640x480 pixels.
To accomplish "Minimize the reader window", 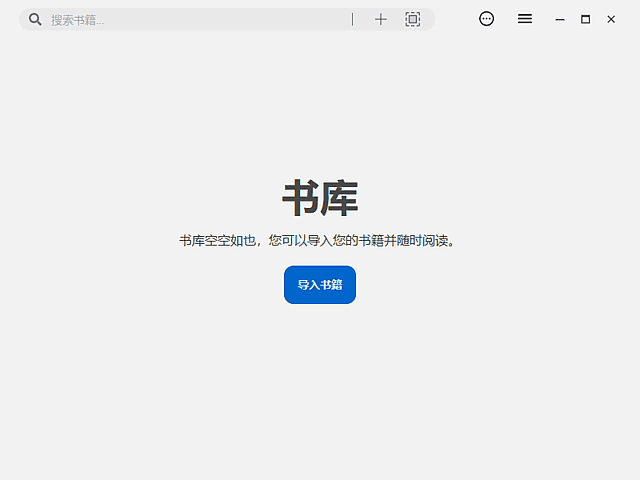I will point(560,19).
